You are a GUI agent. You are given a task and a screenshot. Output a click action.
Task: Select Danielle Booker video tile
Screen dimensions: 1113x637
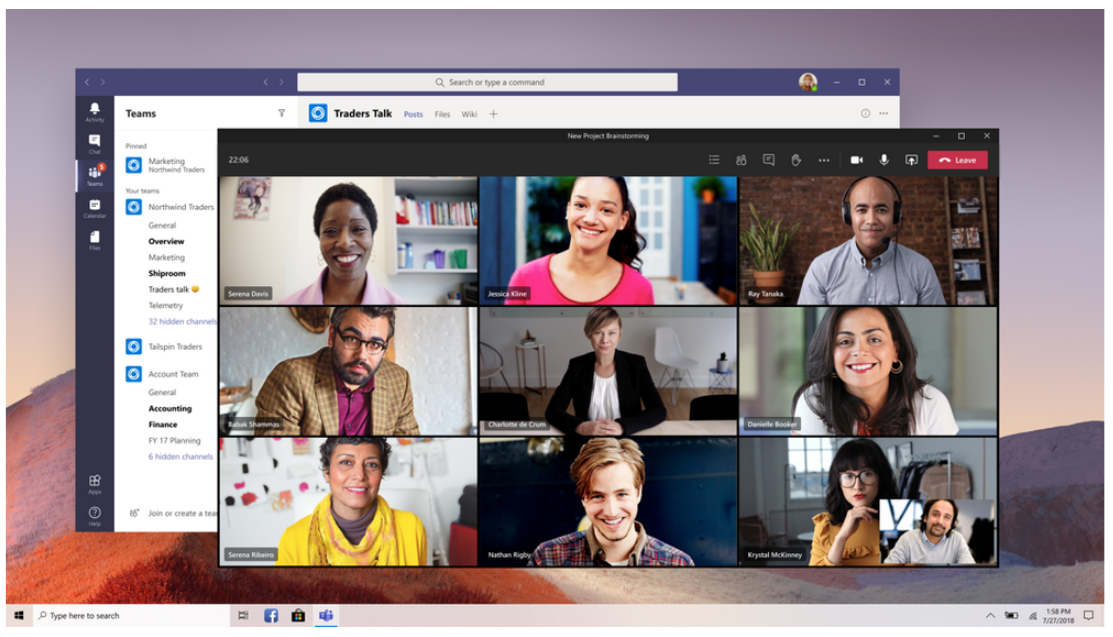[x=868, y=371]
